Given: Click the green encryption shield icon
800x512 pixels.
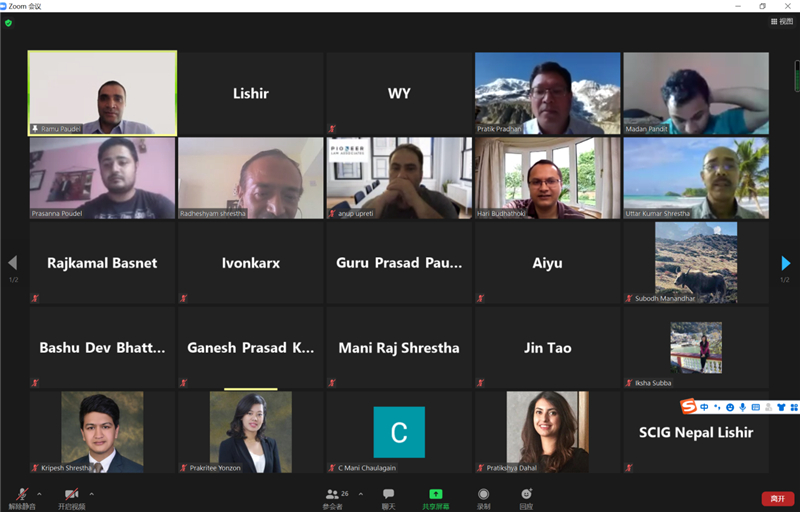Looking at the screenshot, I should point(8,23).
